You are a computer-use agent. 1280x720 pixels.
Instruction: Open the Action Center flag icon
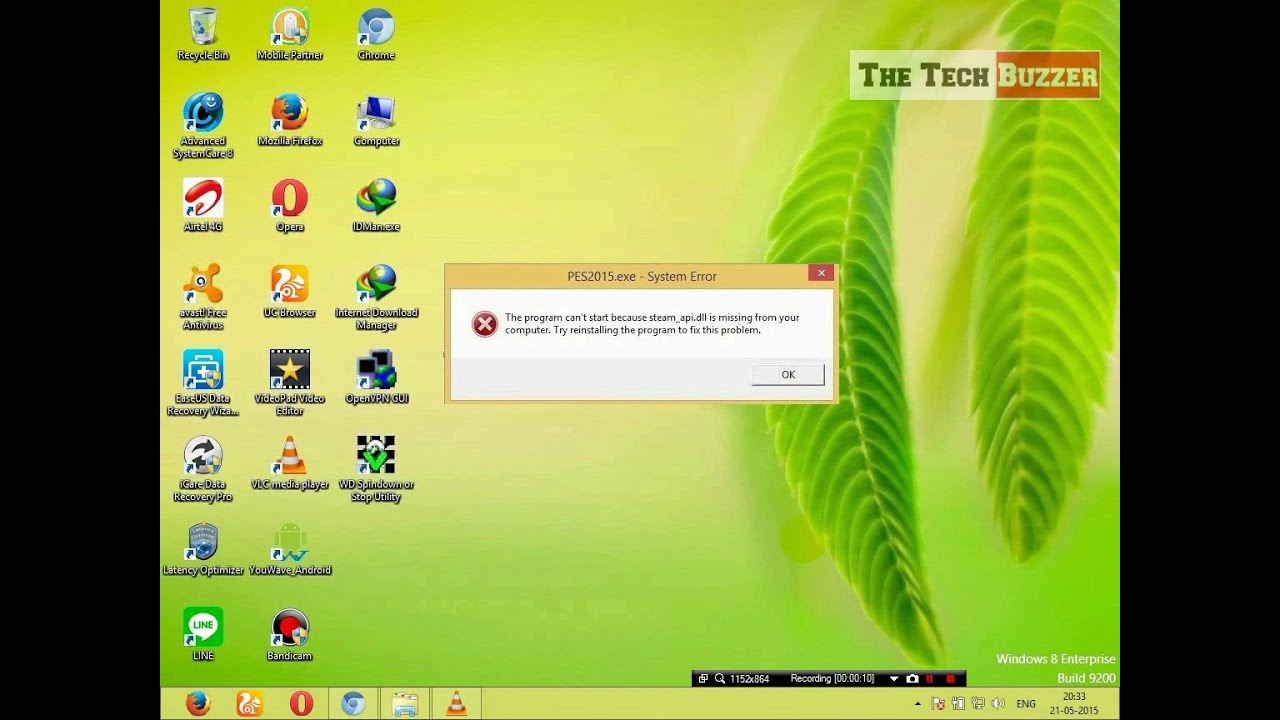(938, 704)
